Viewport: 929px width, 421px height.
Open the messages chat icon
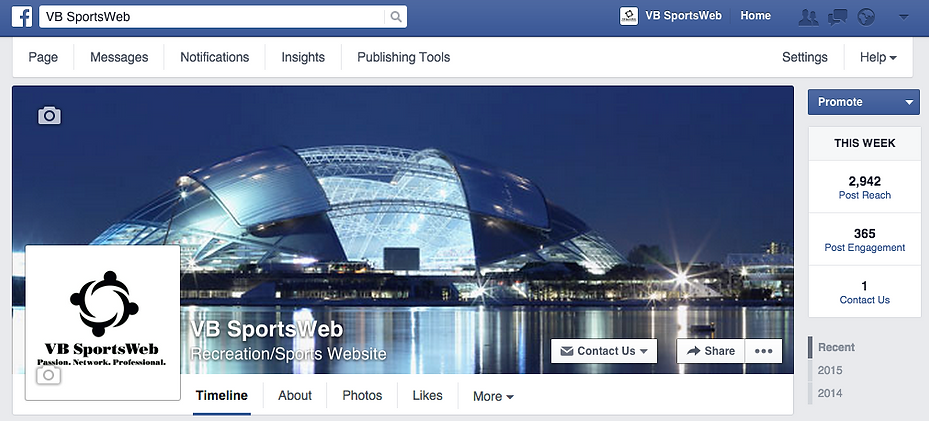click(x=837, y=17)
